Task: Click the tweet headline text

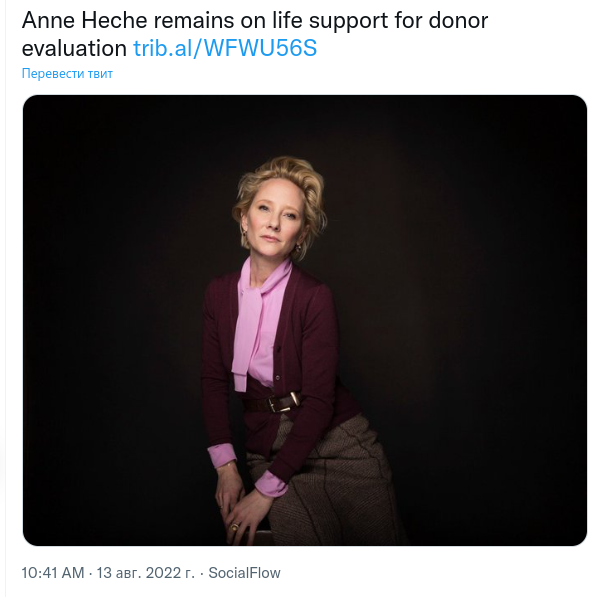Action: tap(255, 34)
